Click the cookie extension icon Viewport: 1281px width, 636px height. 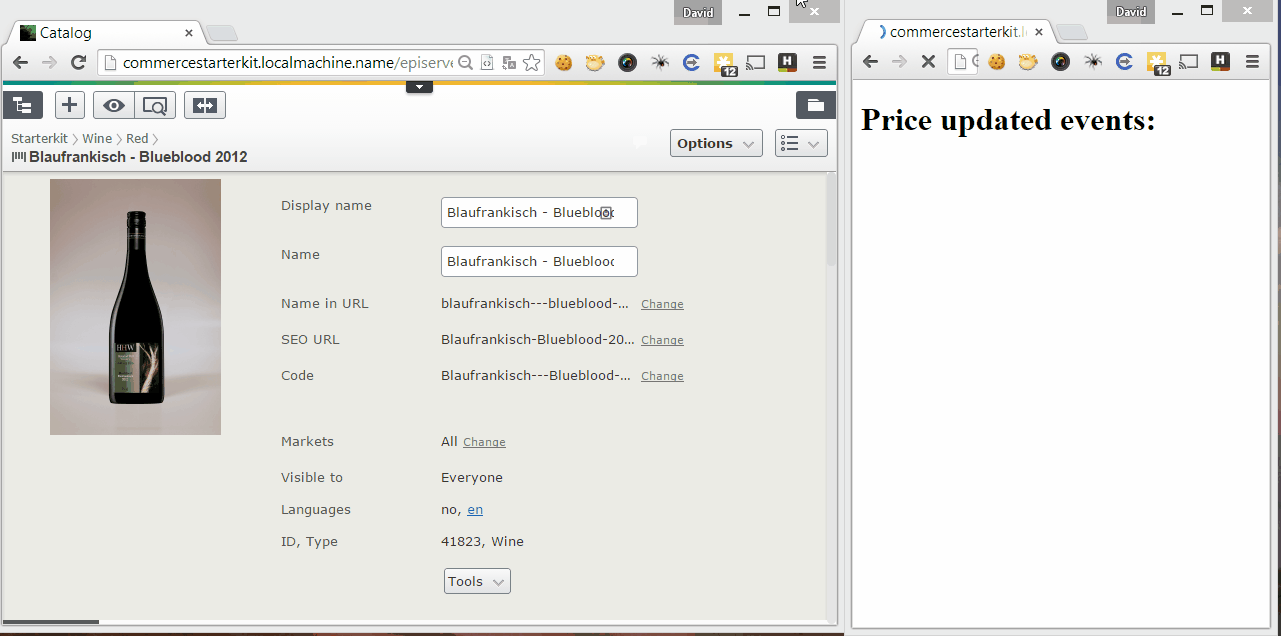[563, 62]
